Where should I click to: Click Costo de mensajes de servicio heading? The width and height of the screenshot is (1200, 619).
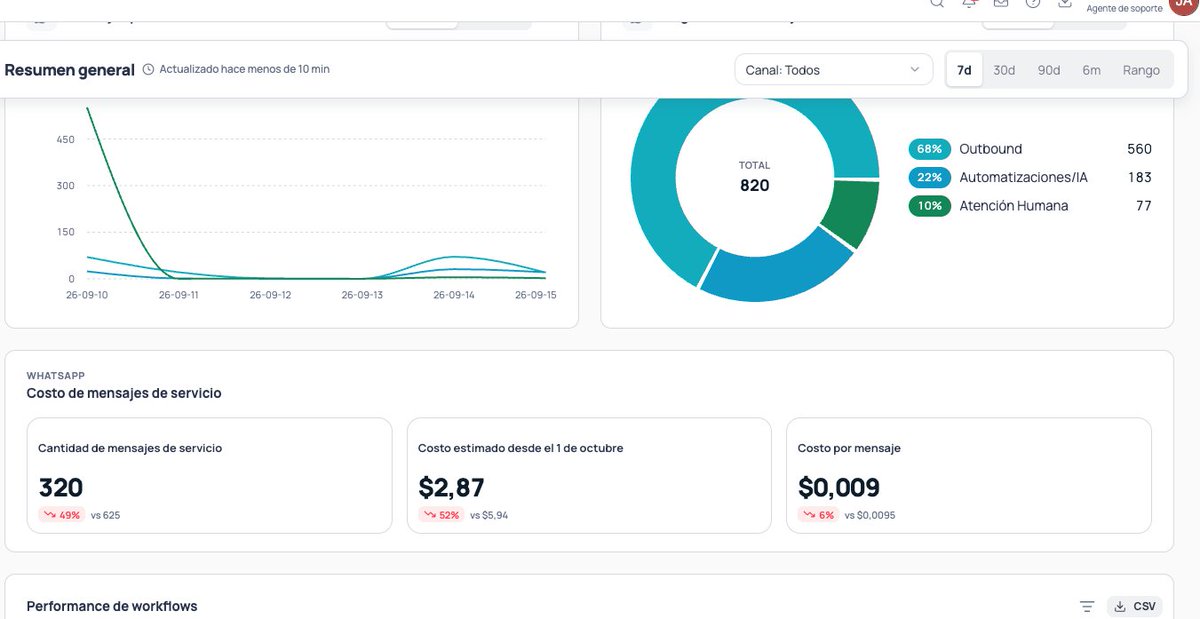(124, 394)
